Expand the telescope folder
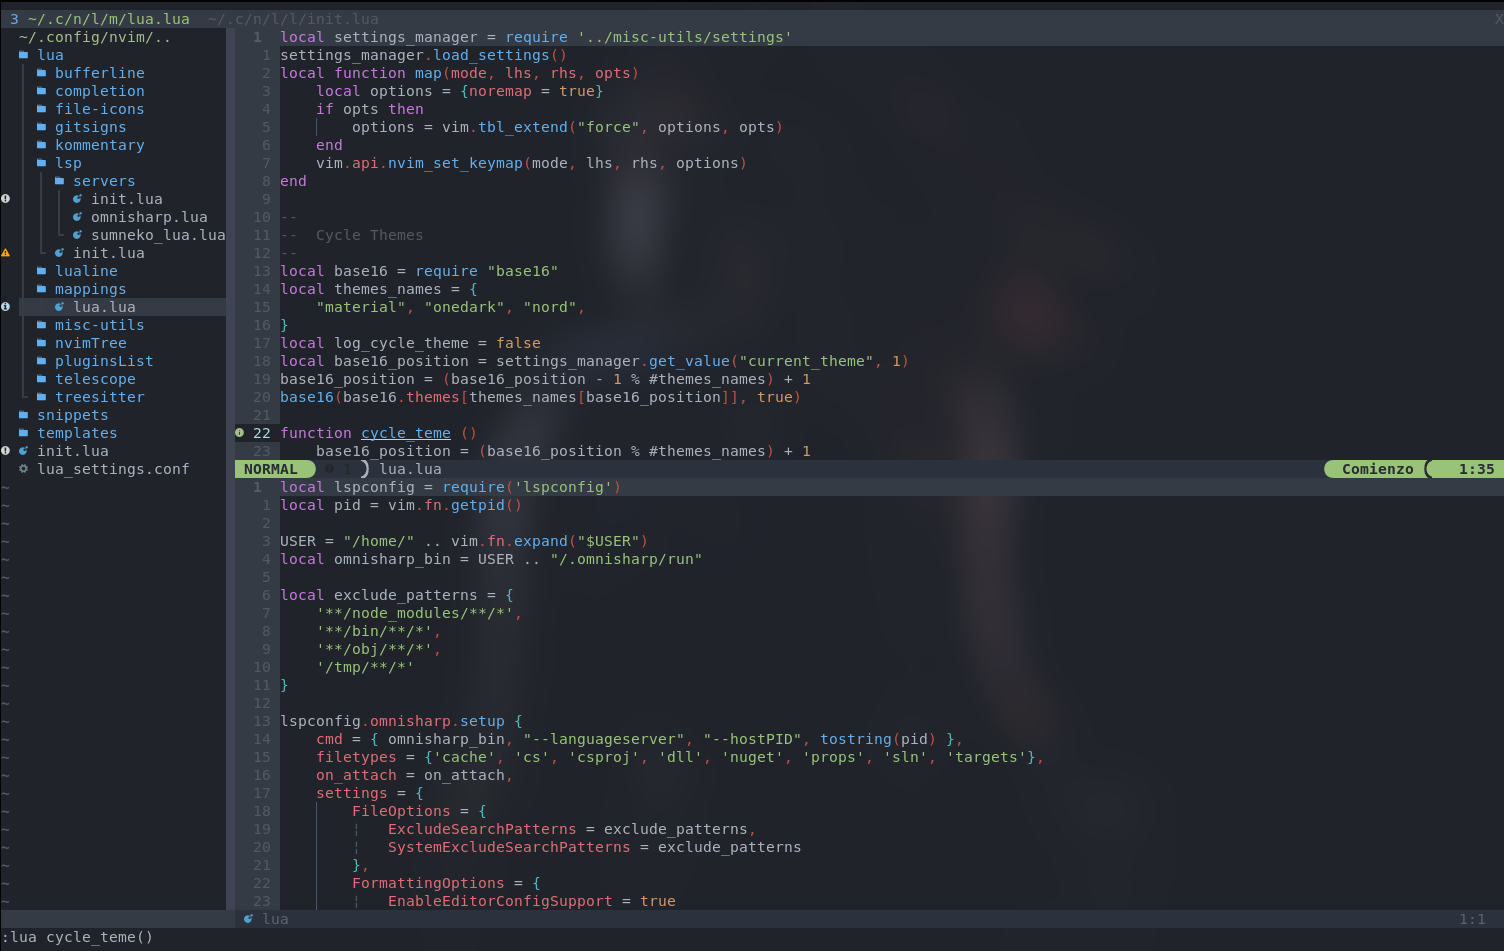This screenshot has width=1504, height=951. click(x=95, y=379)
